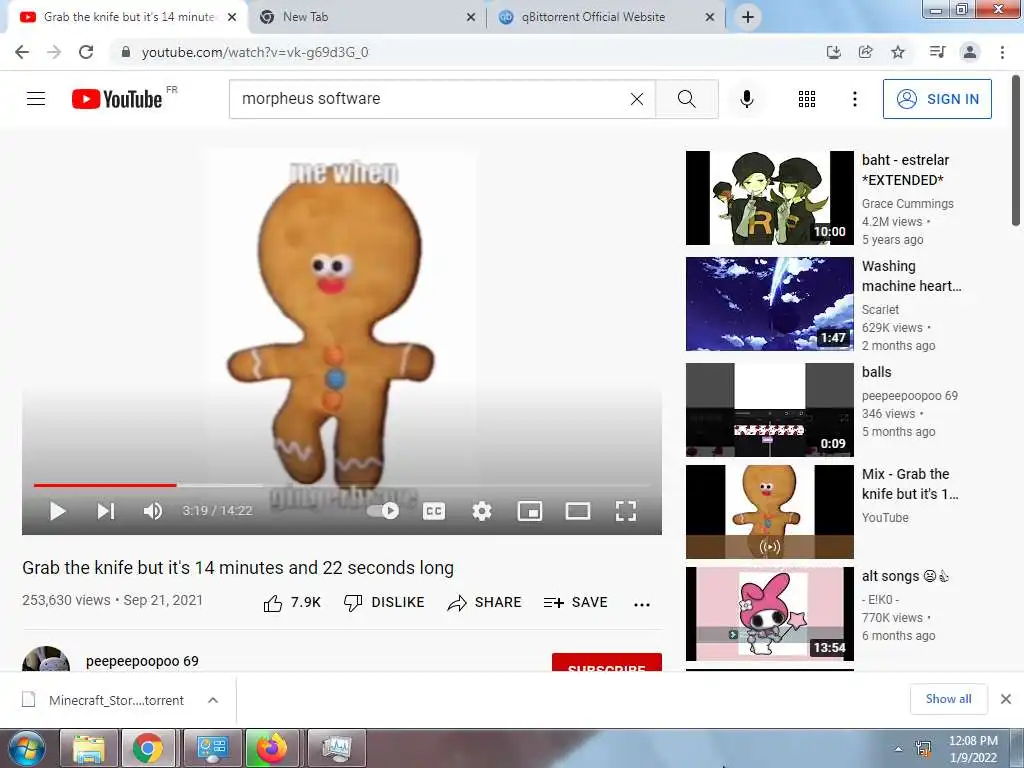The width and height of the screenshot is (1024, 768).
Task: Mute the video volume
Action: coord(152,511)
